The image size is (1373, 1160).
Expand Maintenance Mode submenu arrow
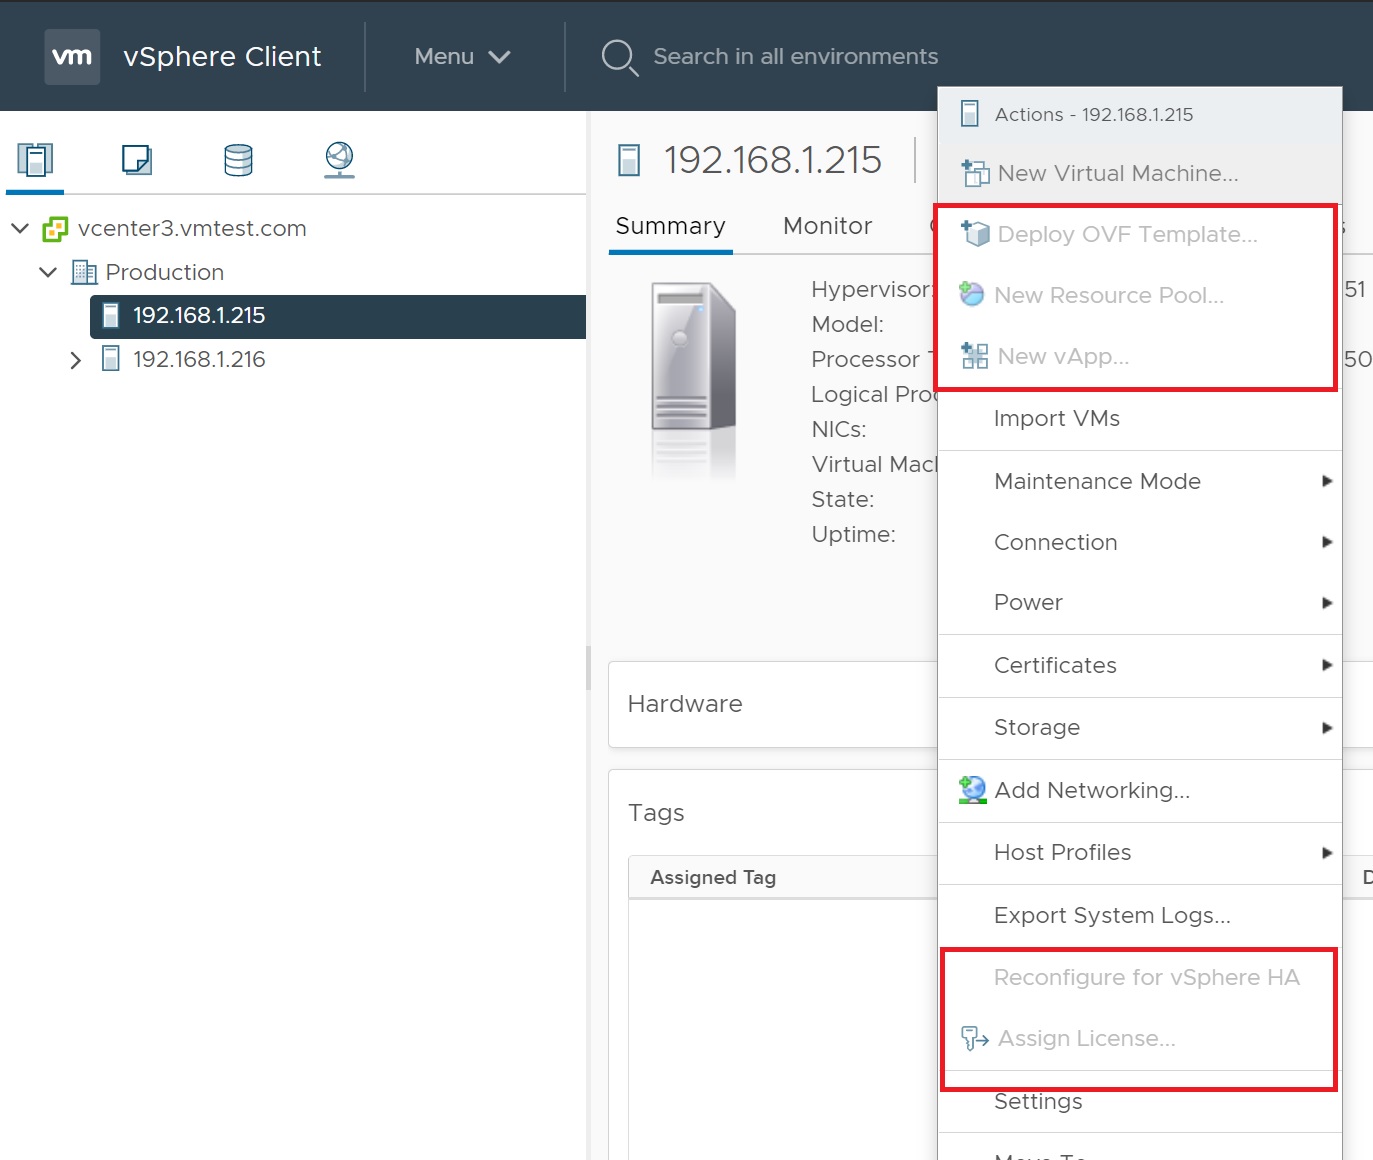pos(1327,481)
